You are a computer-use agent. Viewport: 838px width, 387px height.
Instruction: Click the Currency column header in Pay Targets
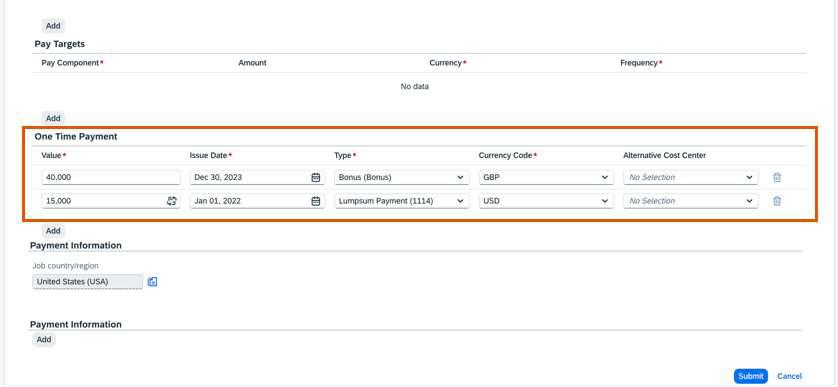pyautogui.click(x=447, y=63)
